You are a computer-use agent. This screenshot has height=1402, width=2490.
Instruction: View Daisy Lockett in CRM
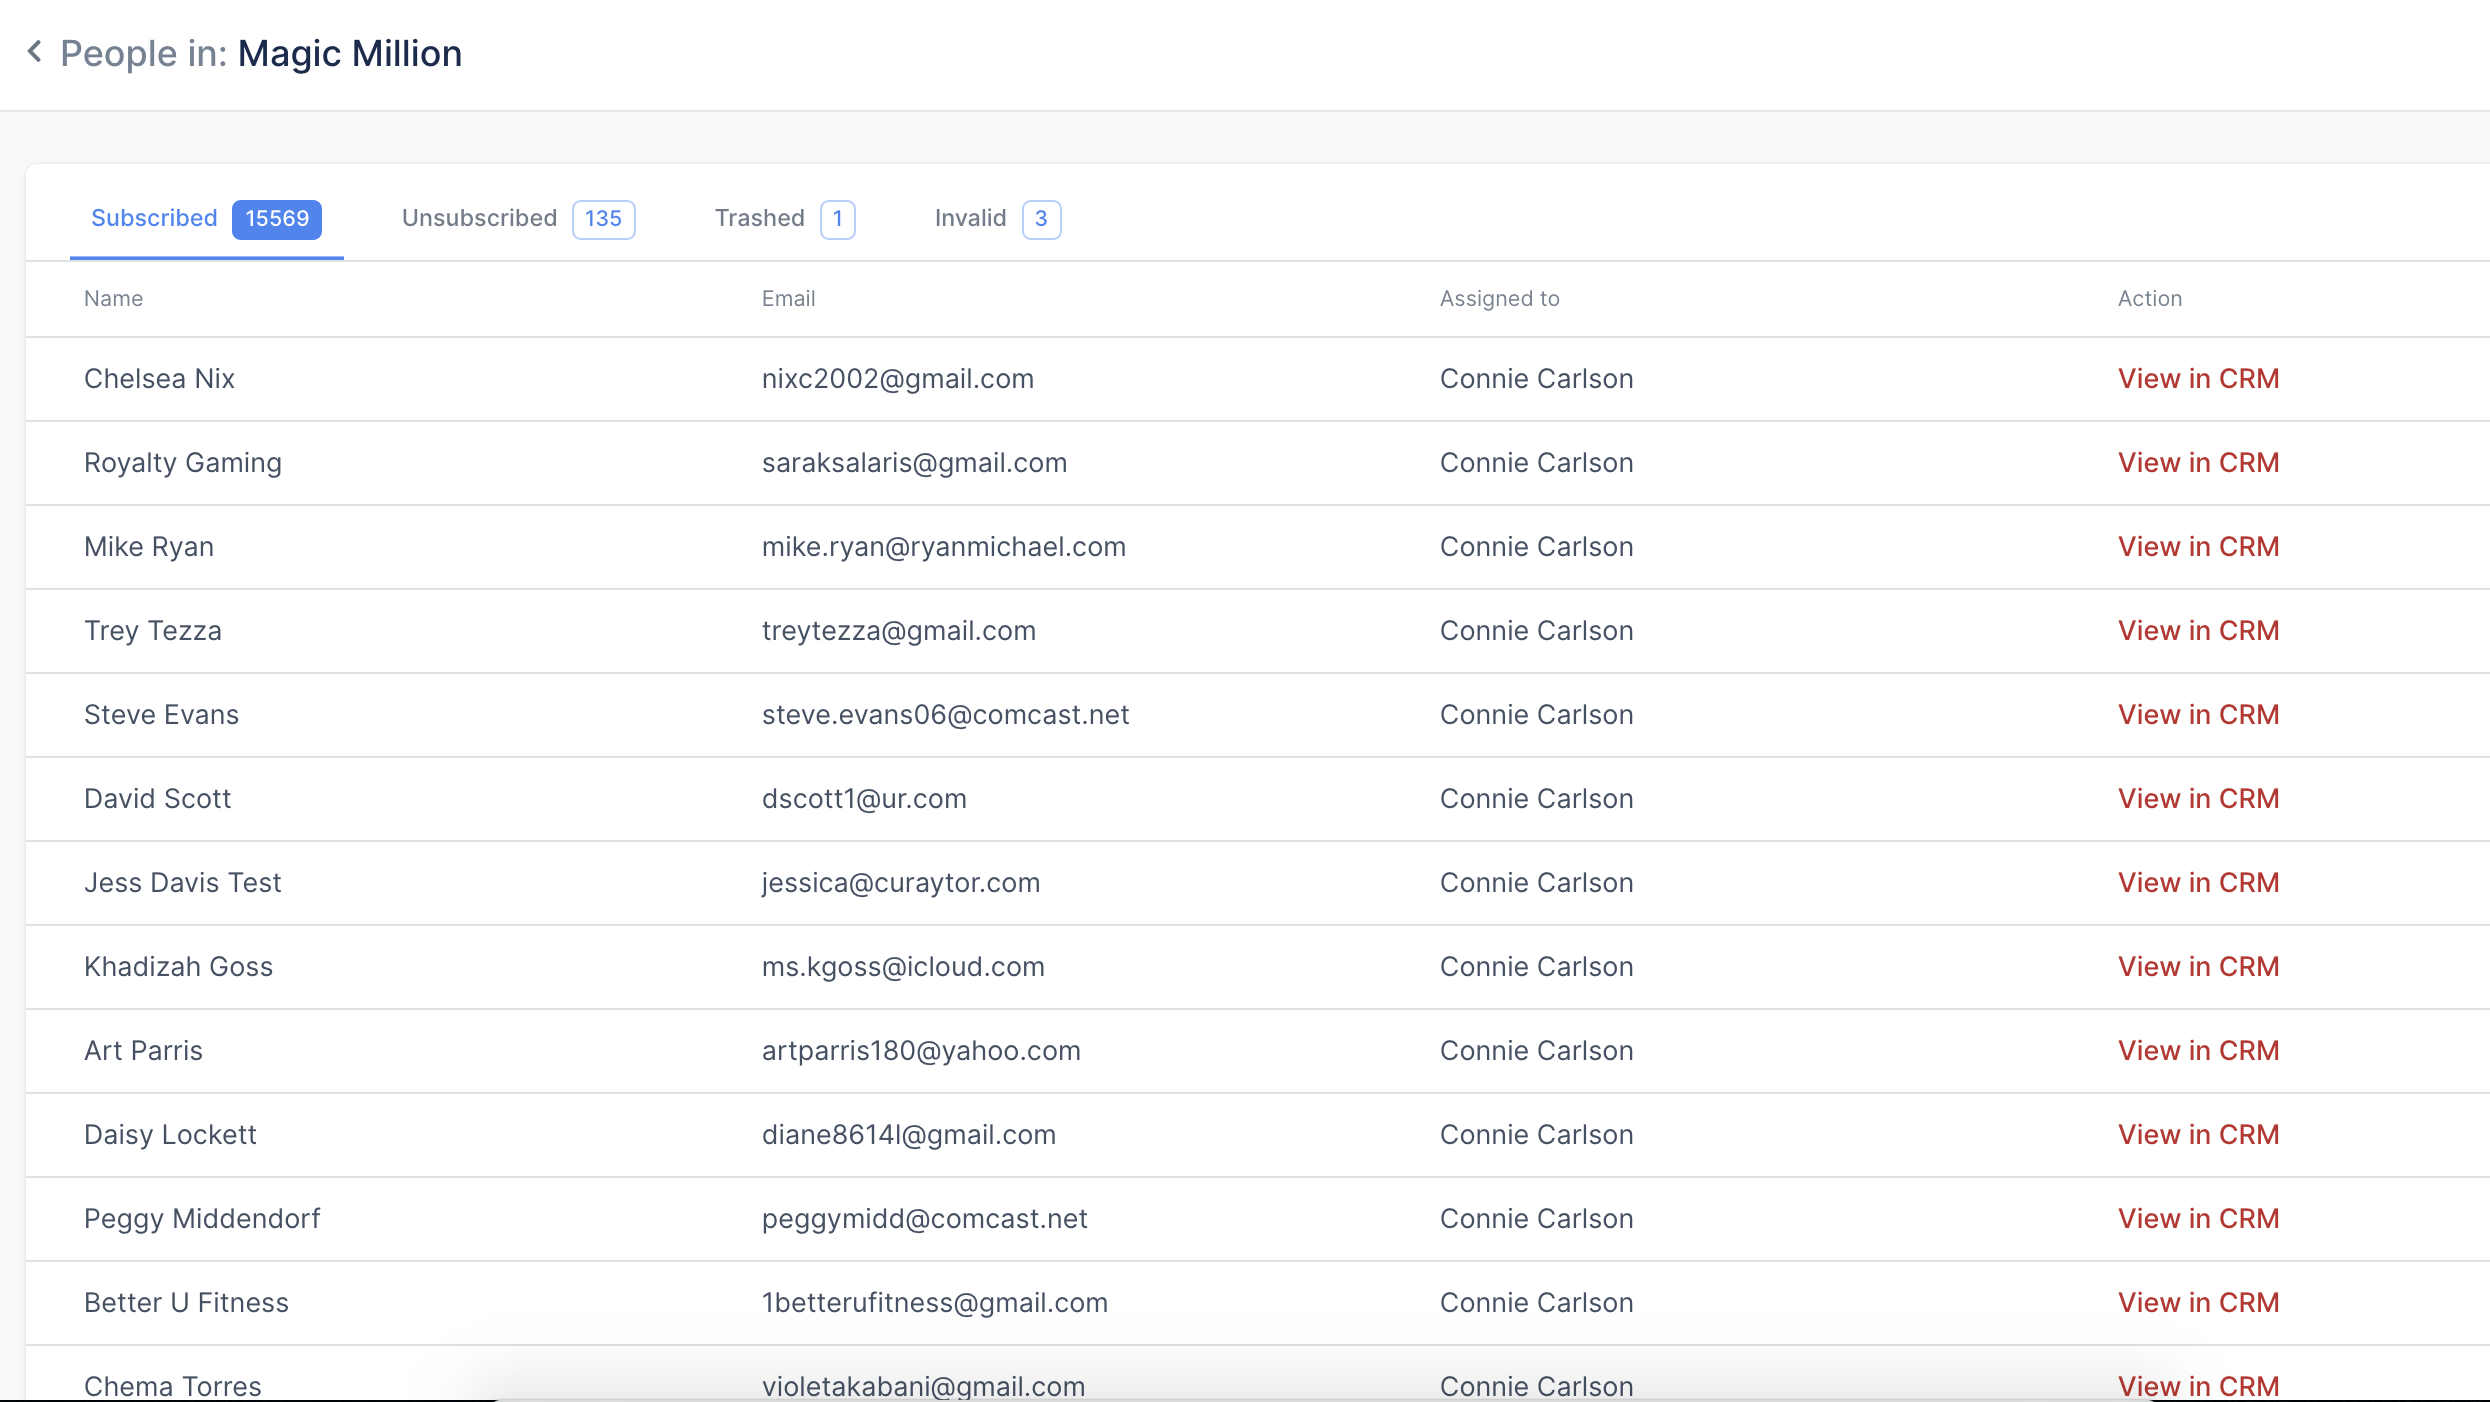2199,1134
